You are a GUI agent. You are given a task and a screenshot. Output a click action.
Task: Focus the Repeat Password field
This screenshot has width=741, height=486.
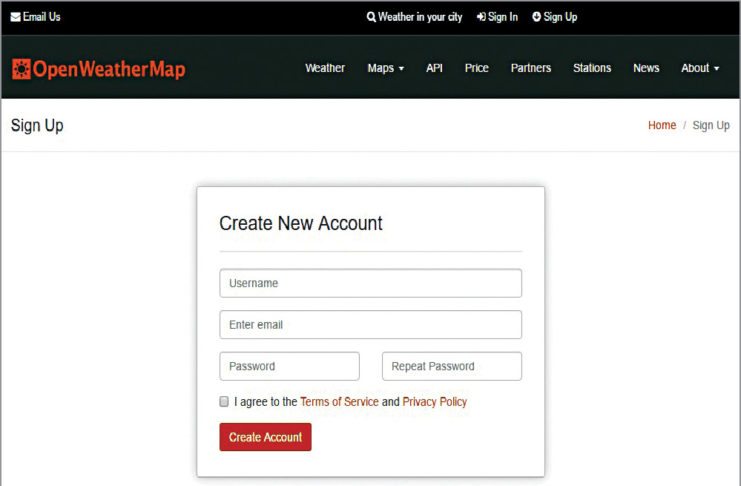pyautogui.click(x=452, y=366)
